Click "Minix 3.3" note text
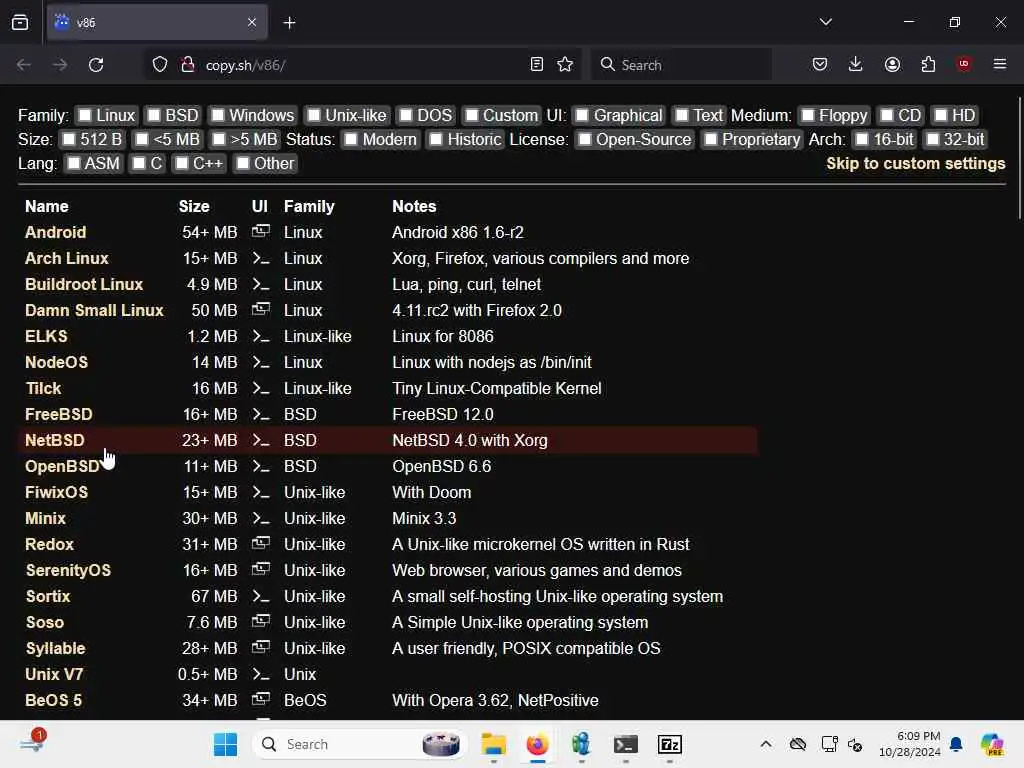Screen dimensions: 1024x768 click(x=424, y=518)
